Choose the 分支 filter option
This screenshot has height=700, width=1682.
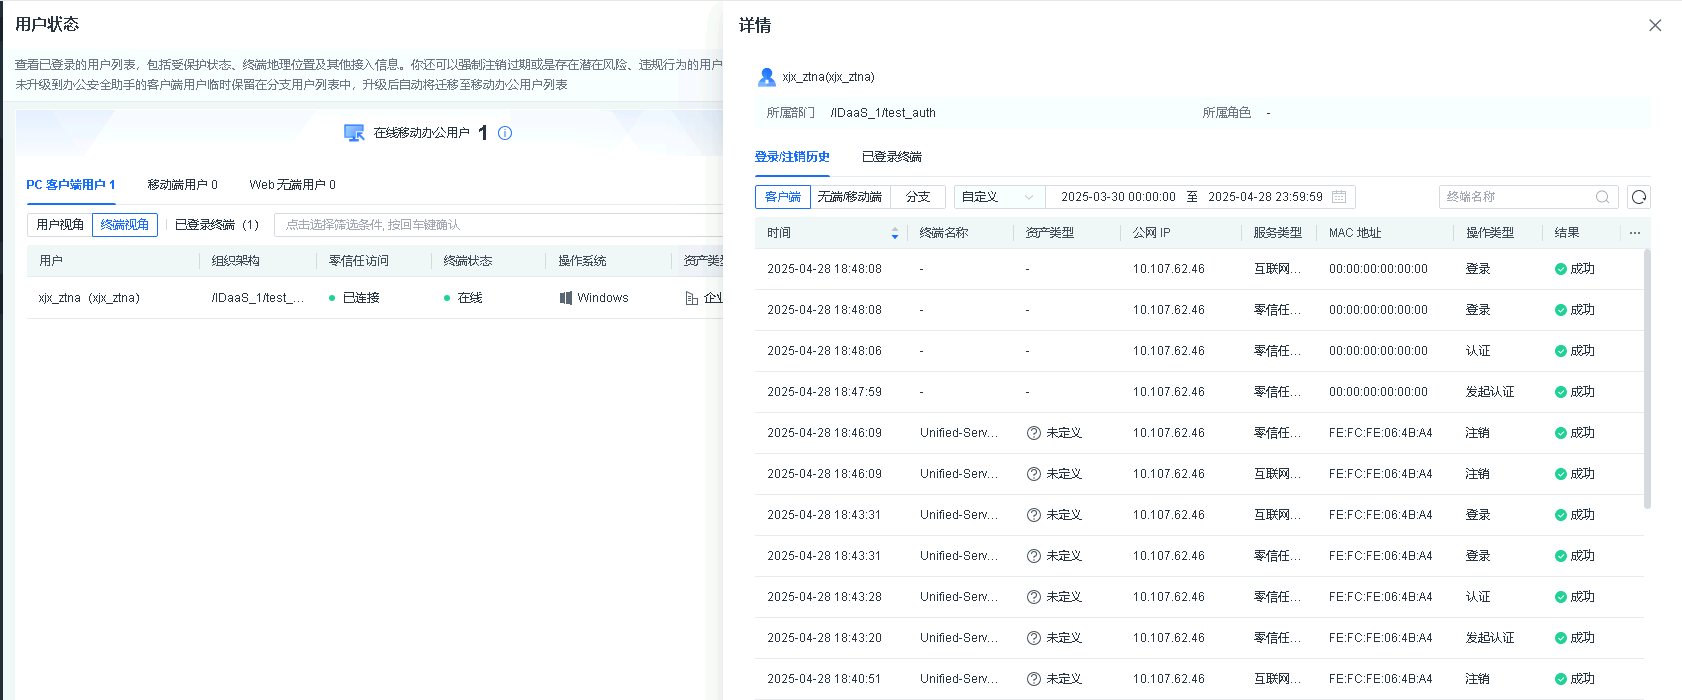click(x=918, y=197)
